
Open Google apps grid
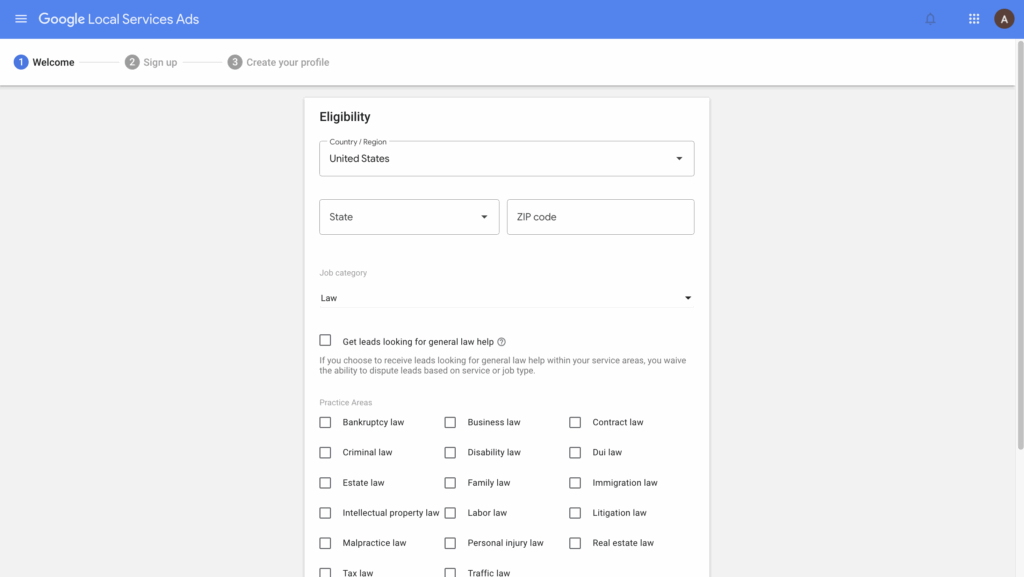click(974, 19)
